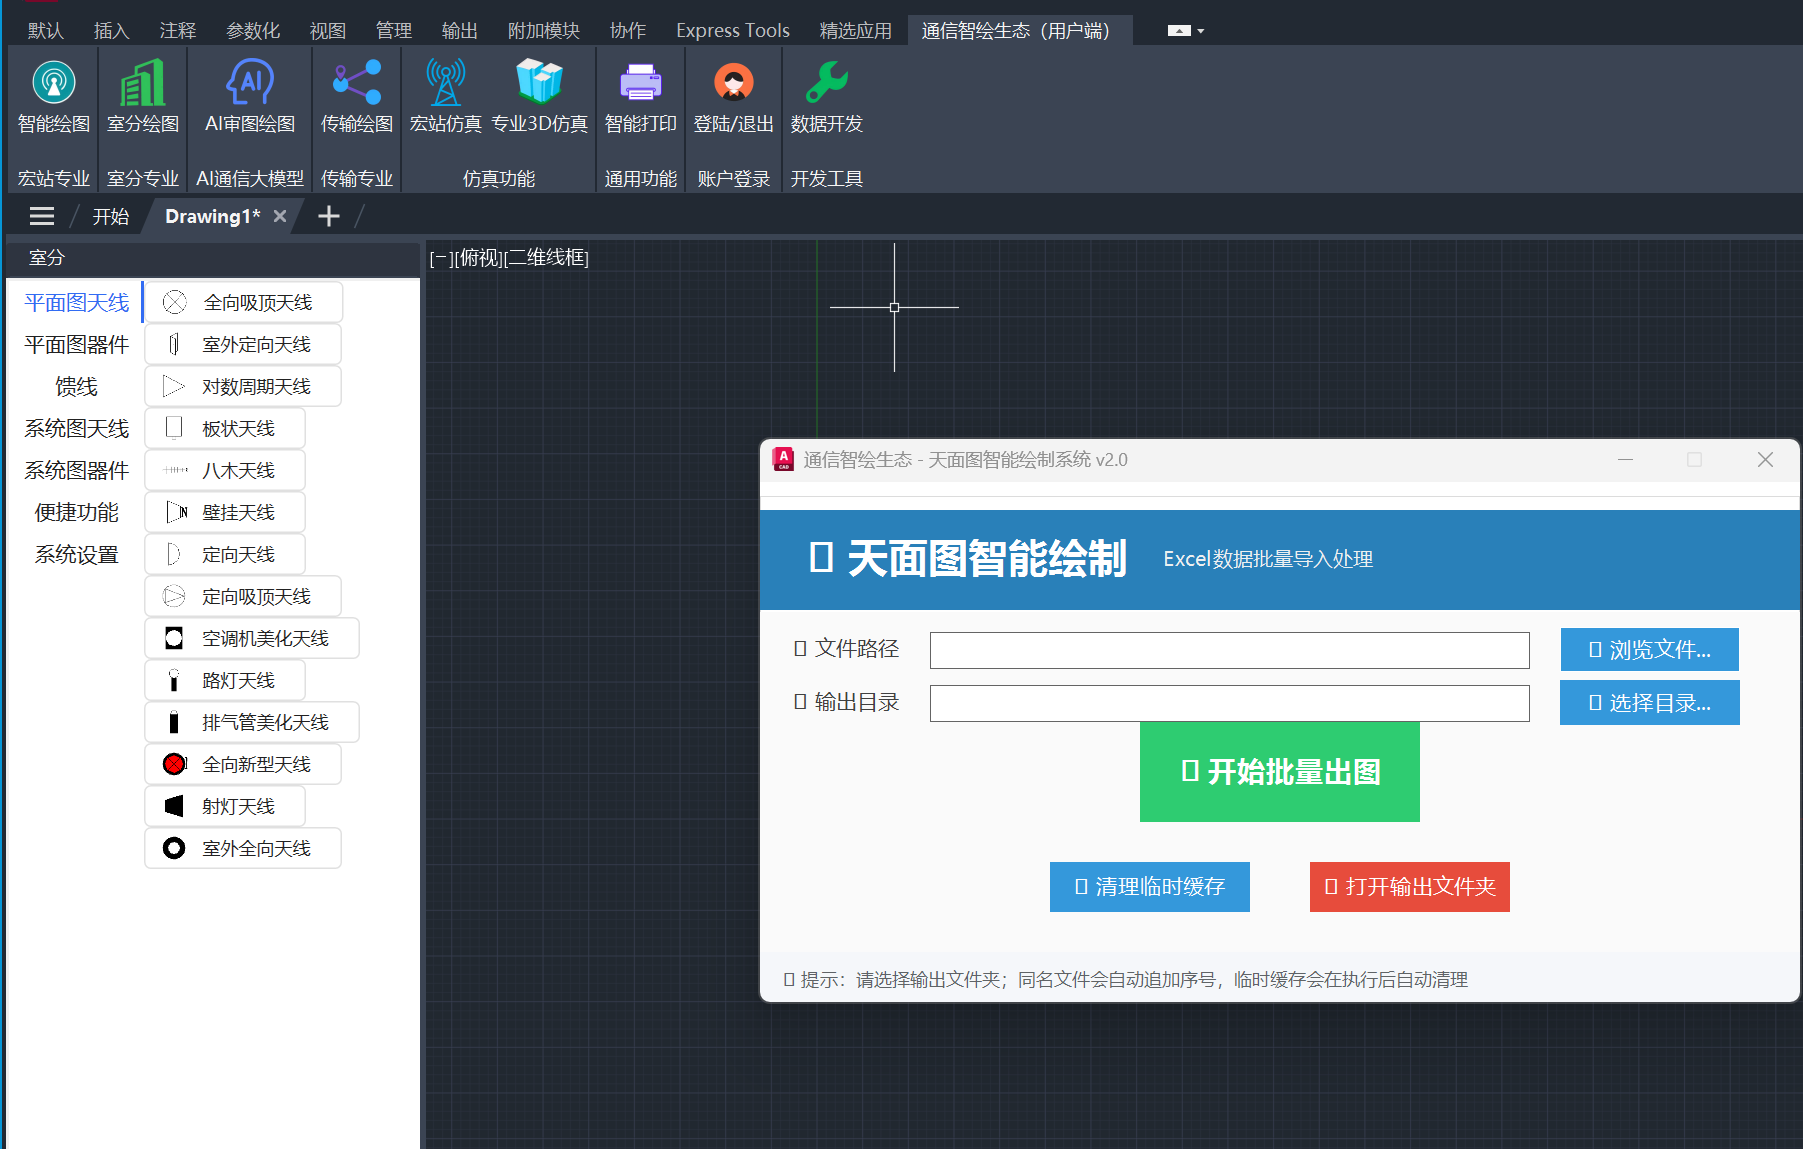
Task: Insert a 定向吸顶天线 antenna
Action: point(243,596)
